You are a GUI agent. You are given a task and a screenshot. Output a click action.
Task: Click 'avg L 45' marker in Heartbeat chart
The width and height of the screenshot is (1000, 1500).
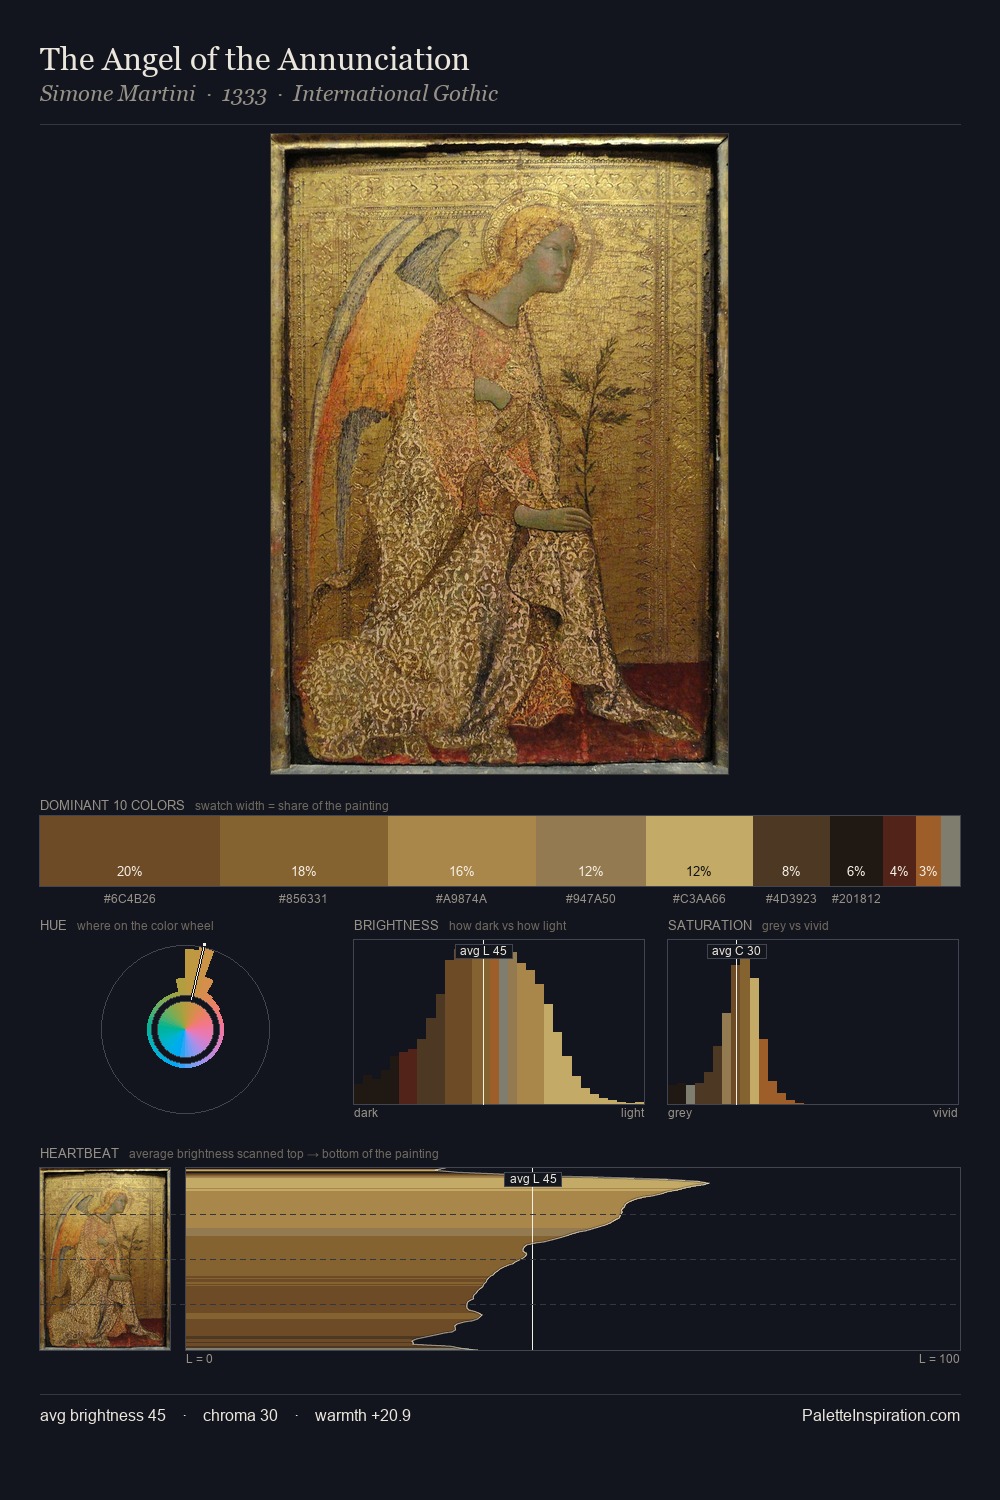(x=533, y=1179)
